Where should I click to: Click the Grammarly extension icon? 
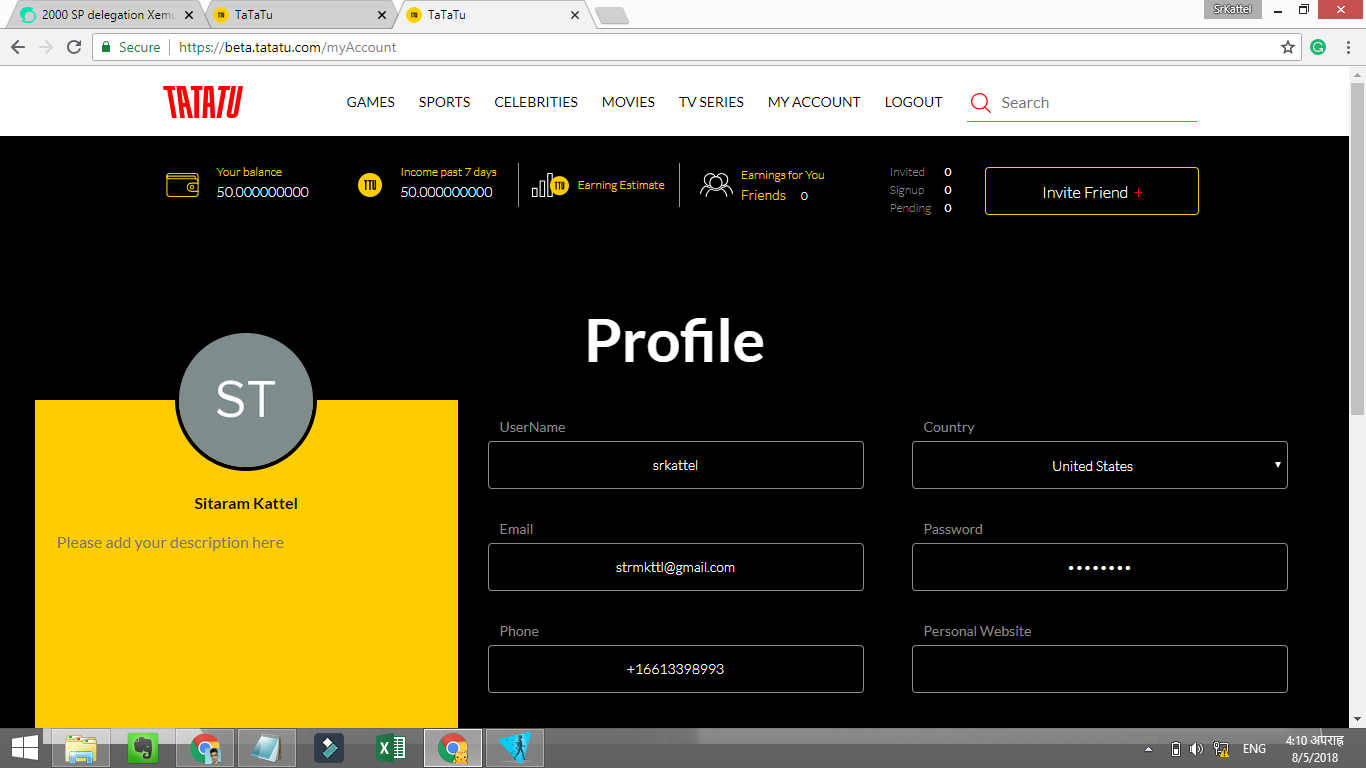[1318, 47]
